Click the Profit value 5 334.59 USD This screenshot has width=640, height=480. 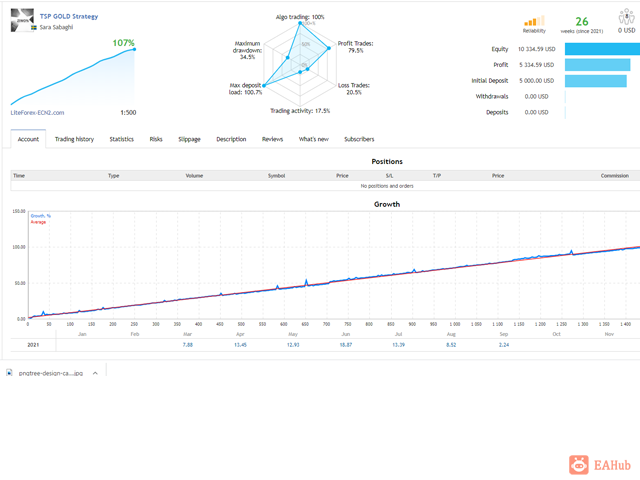537,65
